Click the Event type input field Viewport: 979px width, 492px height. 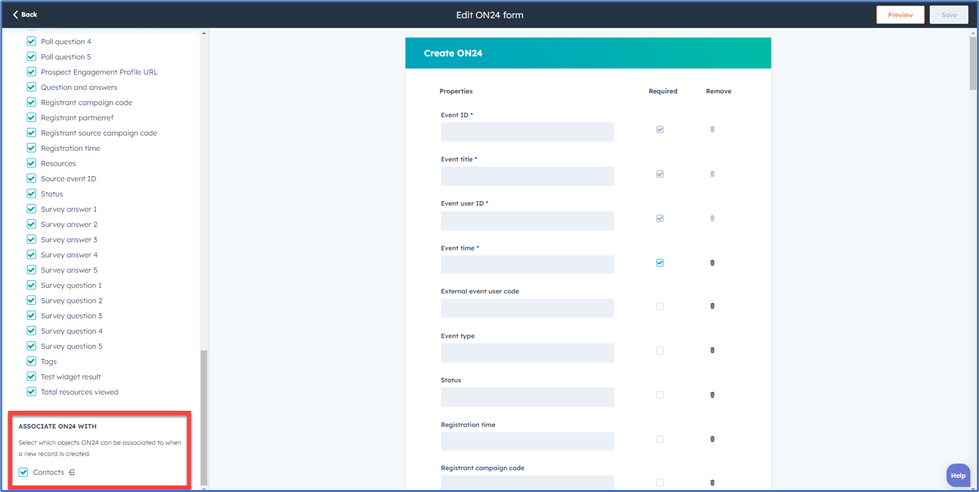tap(527, 353)
